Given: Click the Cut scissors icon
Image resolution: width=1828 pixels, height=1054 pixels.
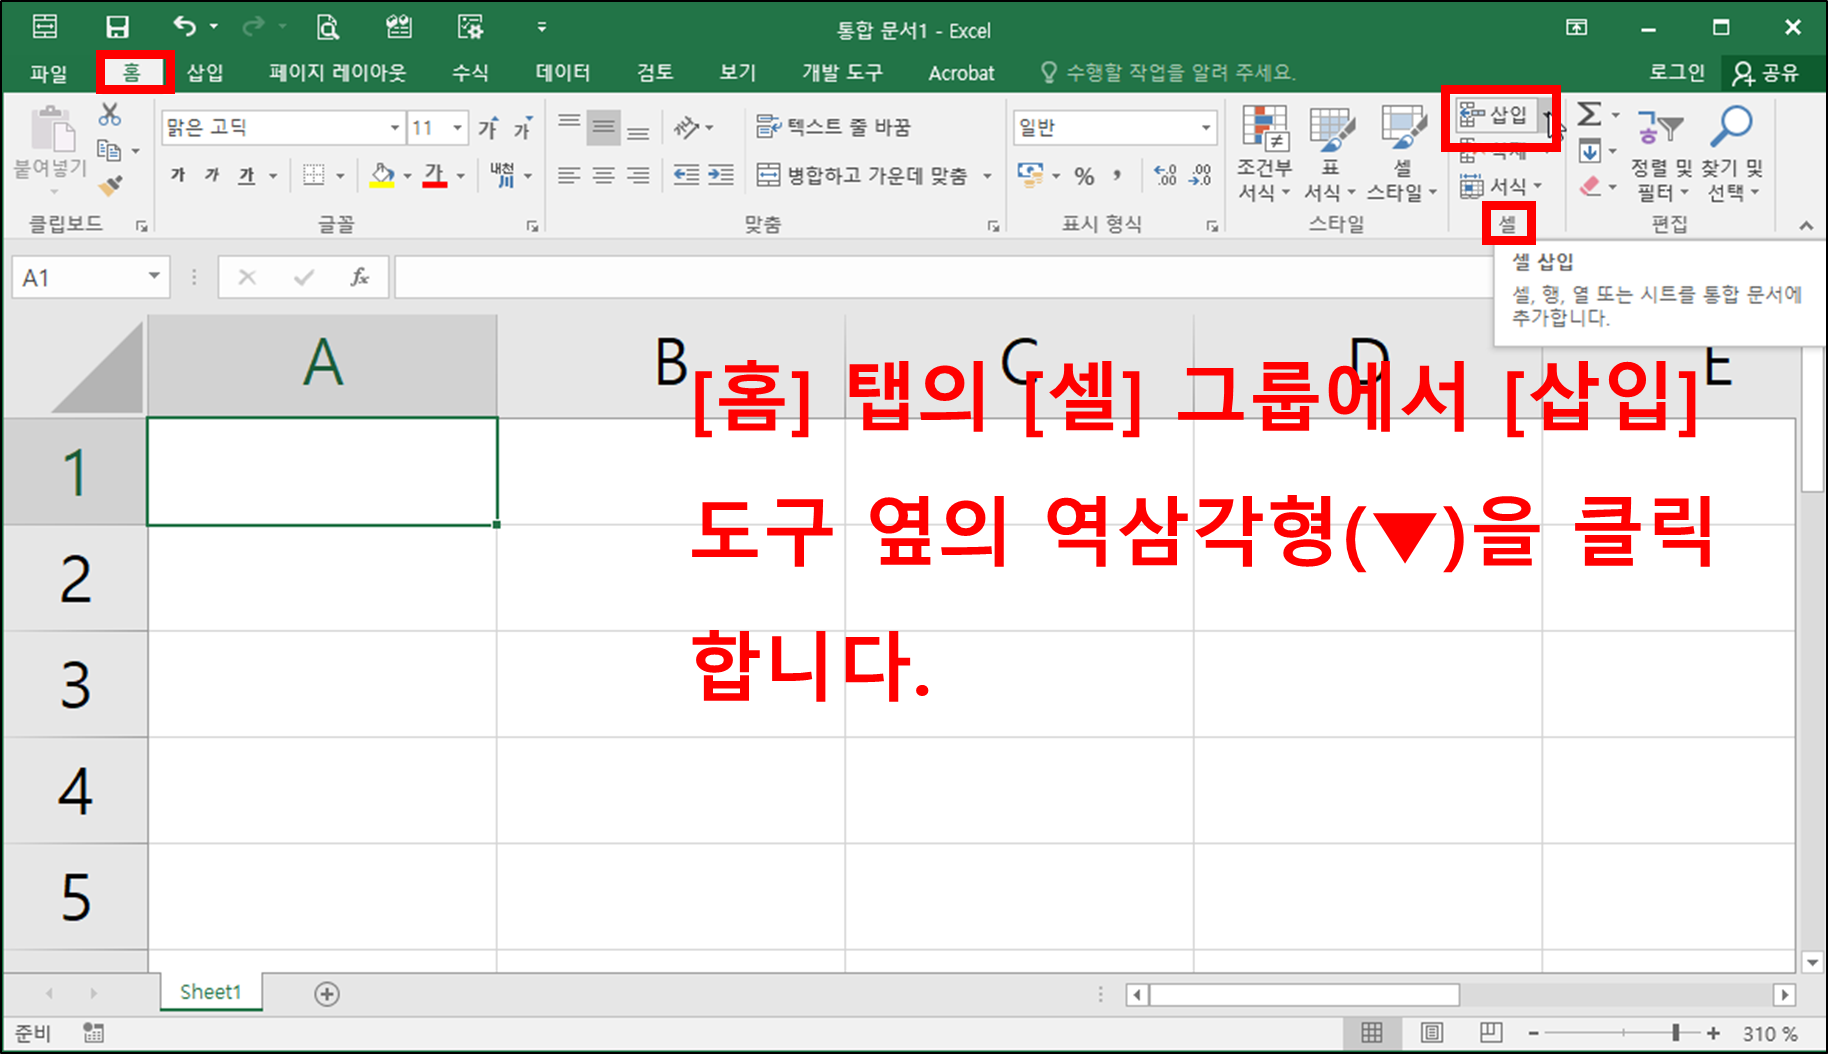Looking at the screenshot, I should [109, 115].
